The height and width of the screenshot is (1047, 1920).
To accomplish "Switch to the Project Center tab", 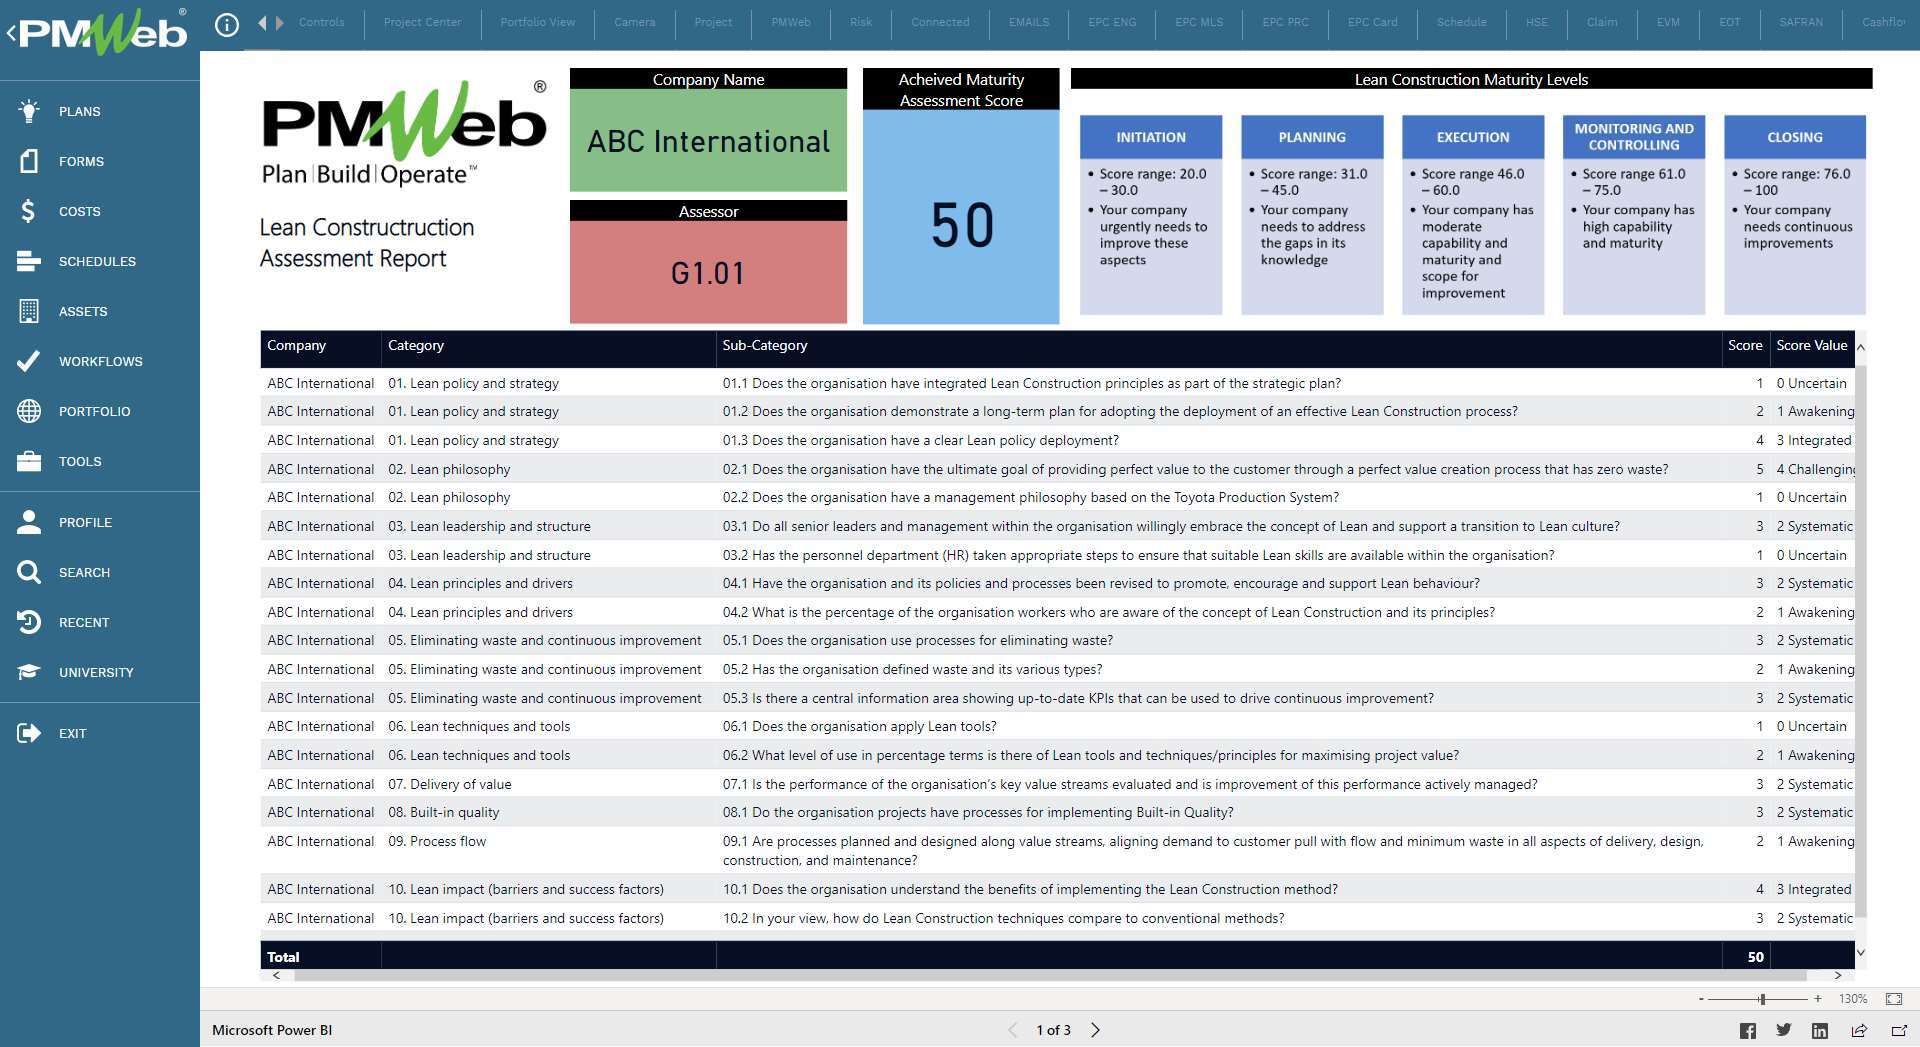I will coord(422,22).
